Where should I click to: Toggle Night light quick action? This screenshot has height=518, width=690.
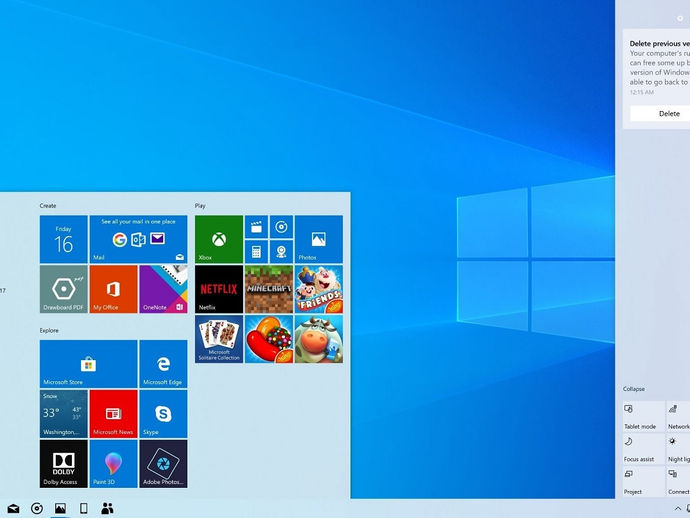678,449
